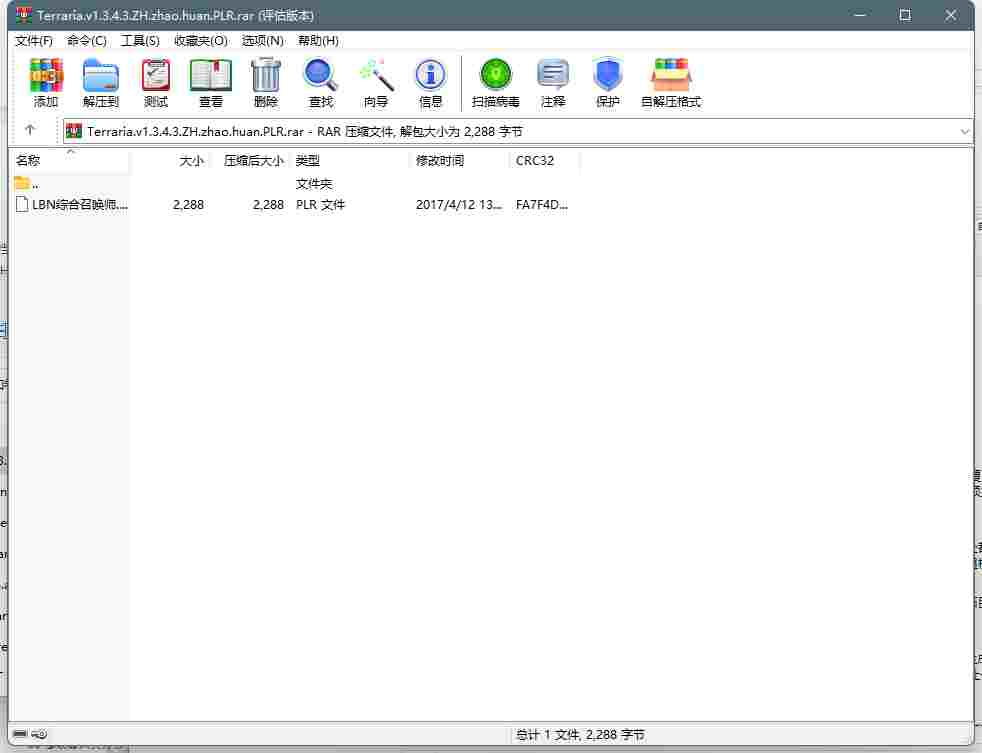Viewport: 982px width, 753px height.
Task: Click status bar total '总计 1 文件'
Action: point(579,734)
